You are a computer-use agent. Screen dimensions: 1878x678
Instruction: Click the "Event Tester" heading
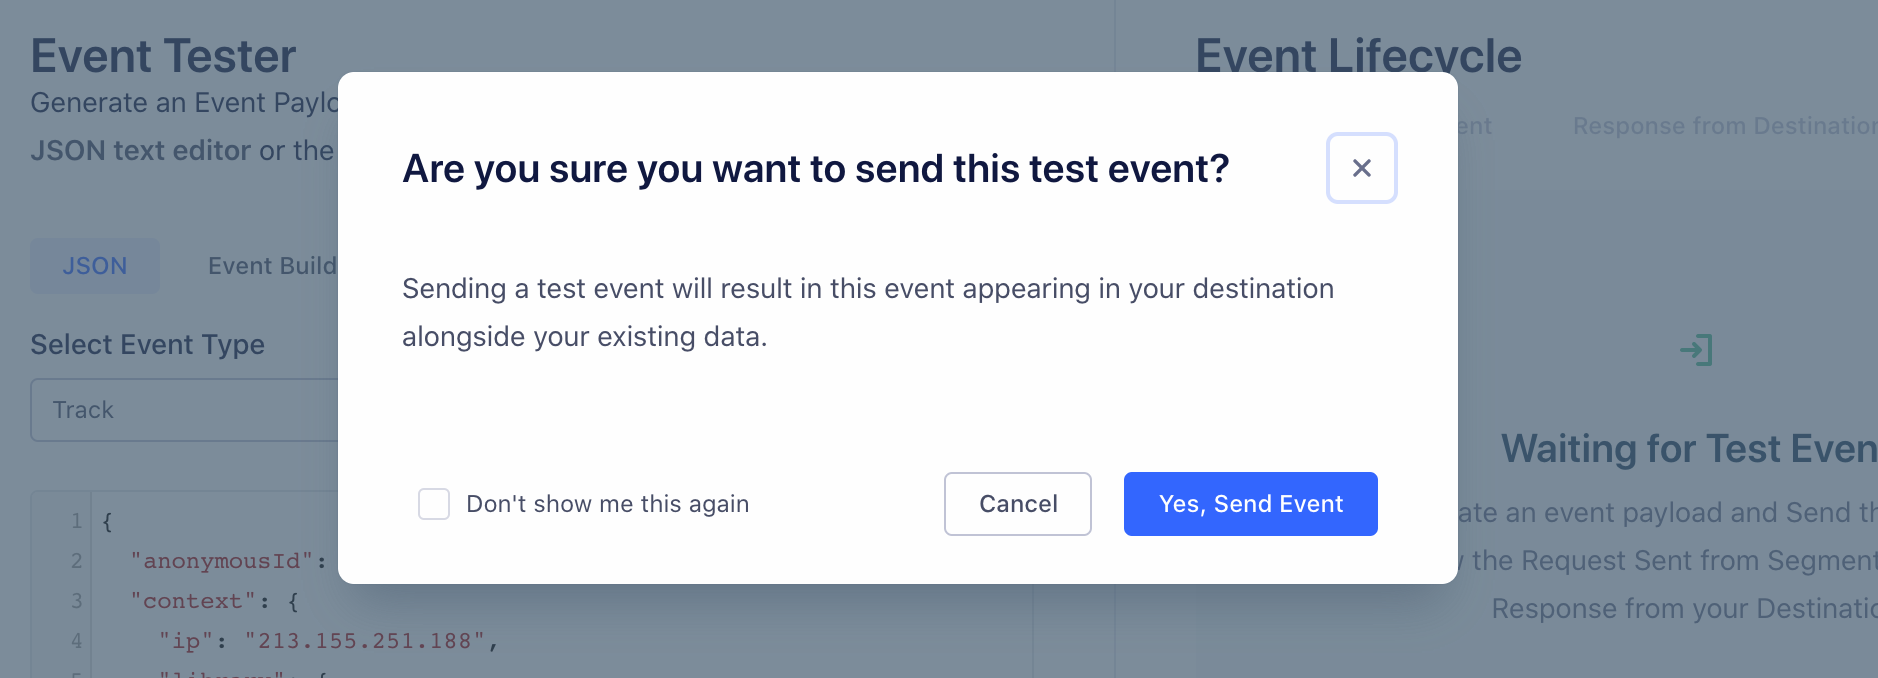point(163,56)
